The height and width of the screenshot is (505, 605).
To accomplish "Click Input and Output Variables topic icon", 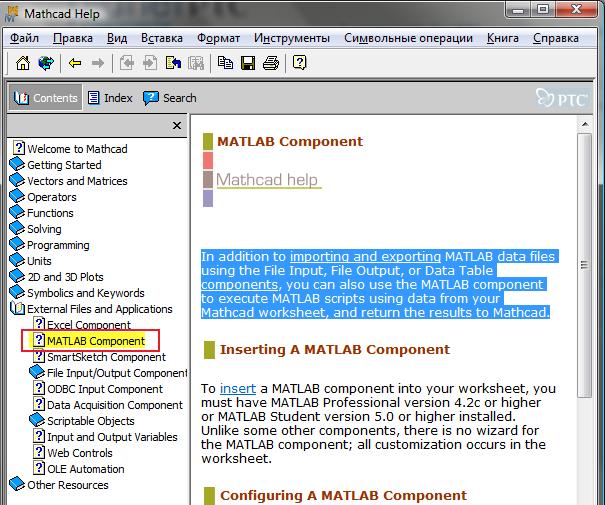I will pos(39,436).
